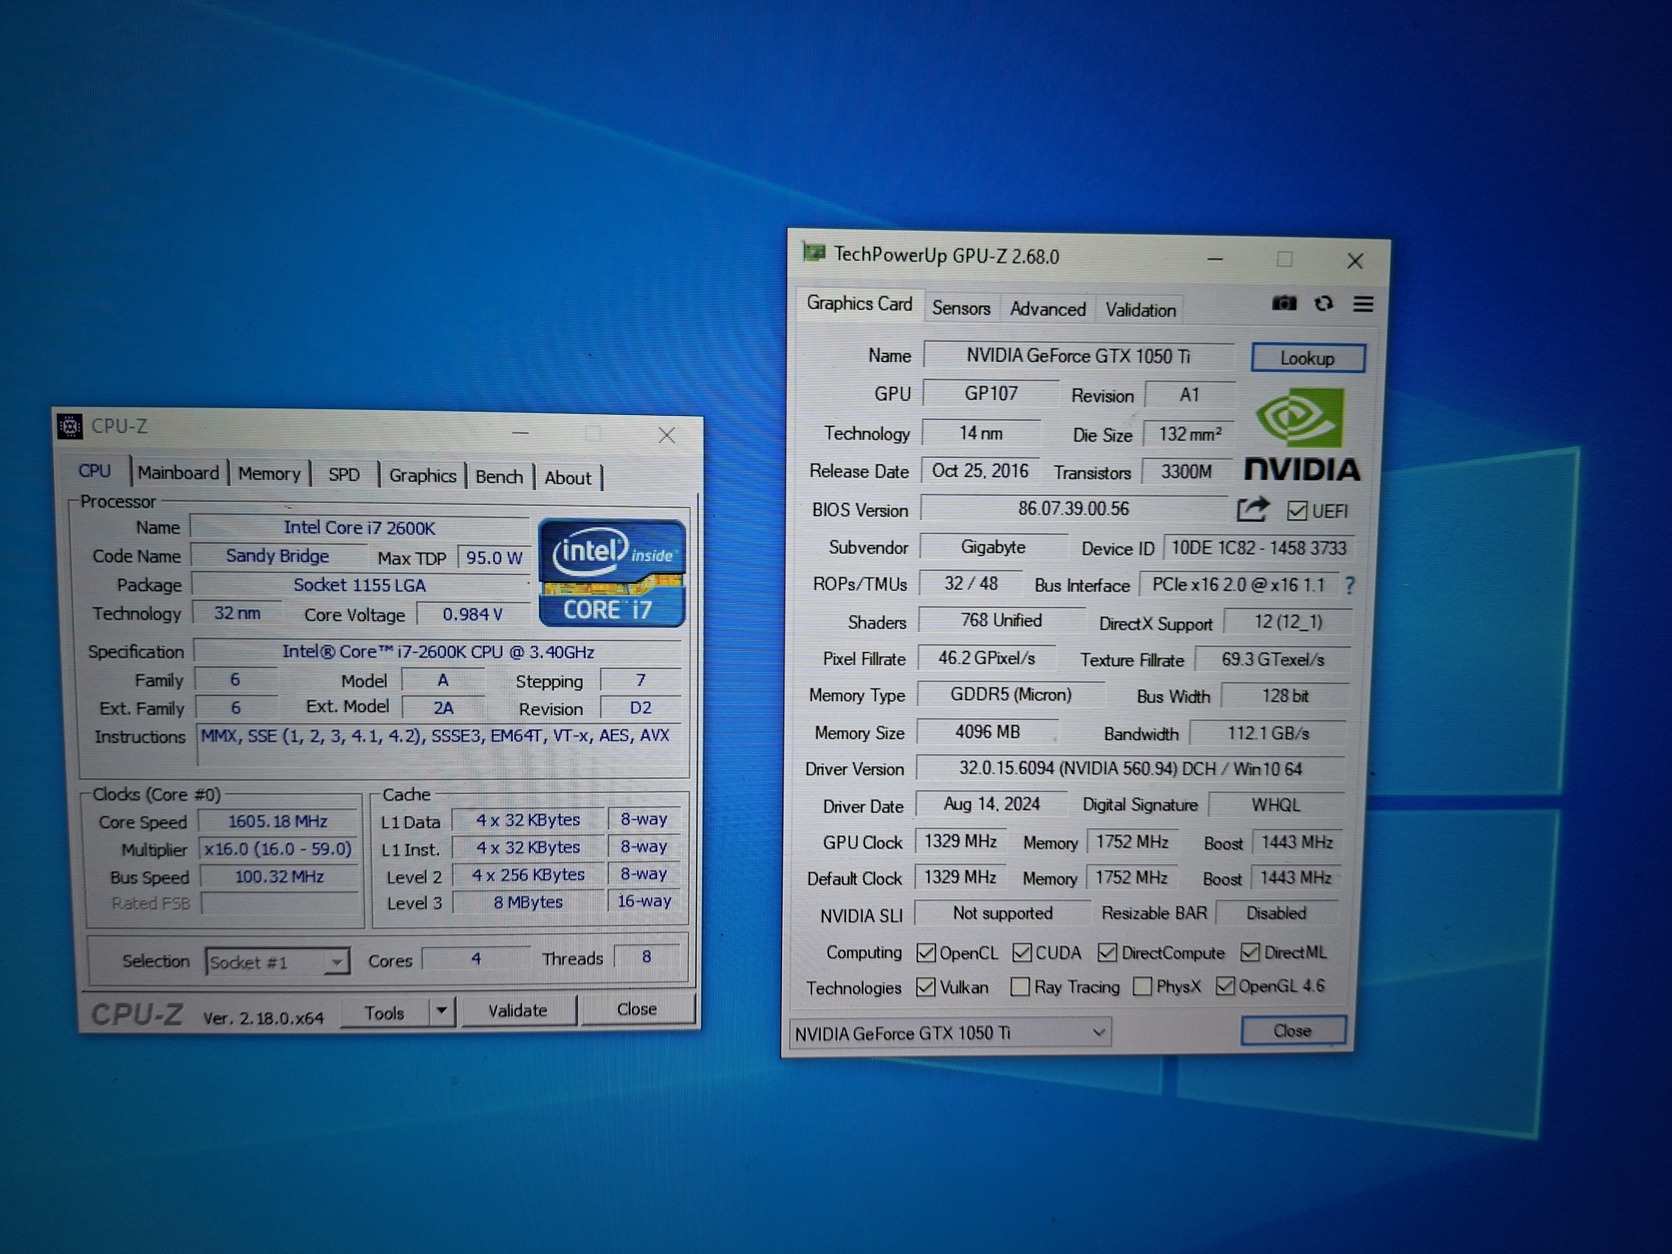This screenshot has height=1254, width=1672.
Task: Click the Memory Type value GDDR5 (Micron)
Action: click(x=1011, y=694)
